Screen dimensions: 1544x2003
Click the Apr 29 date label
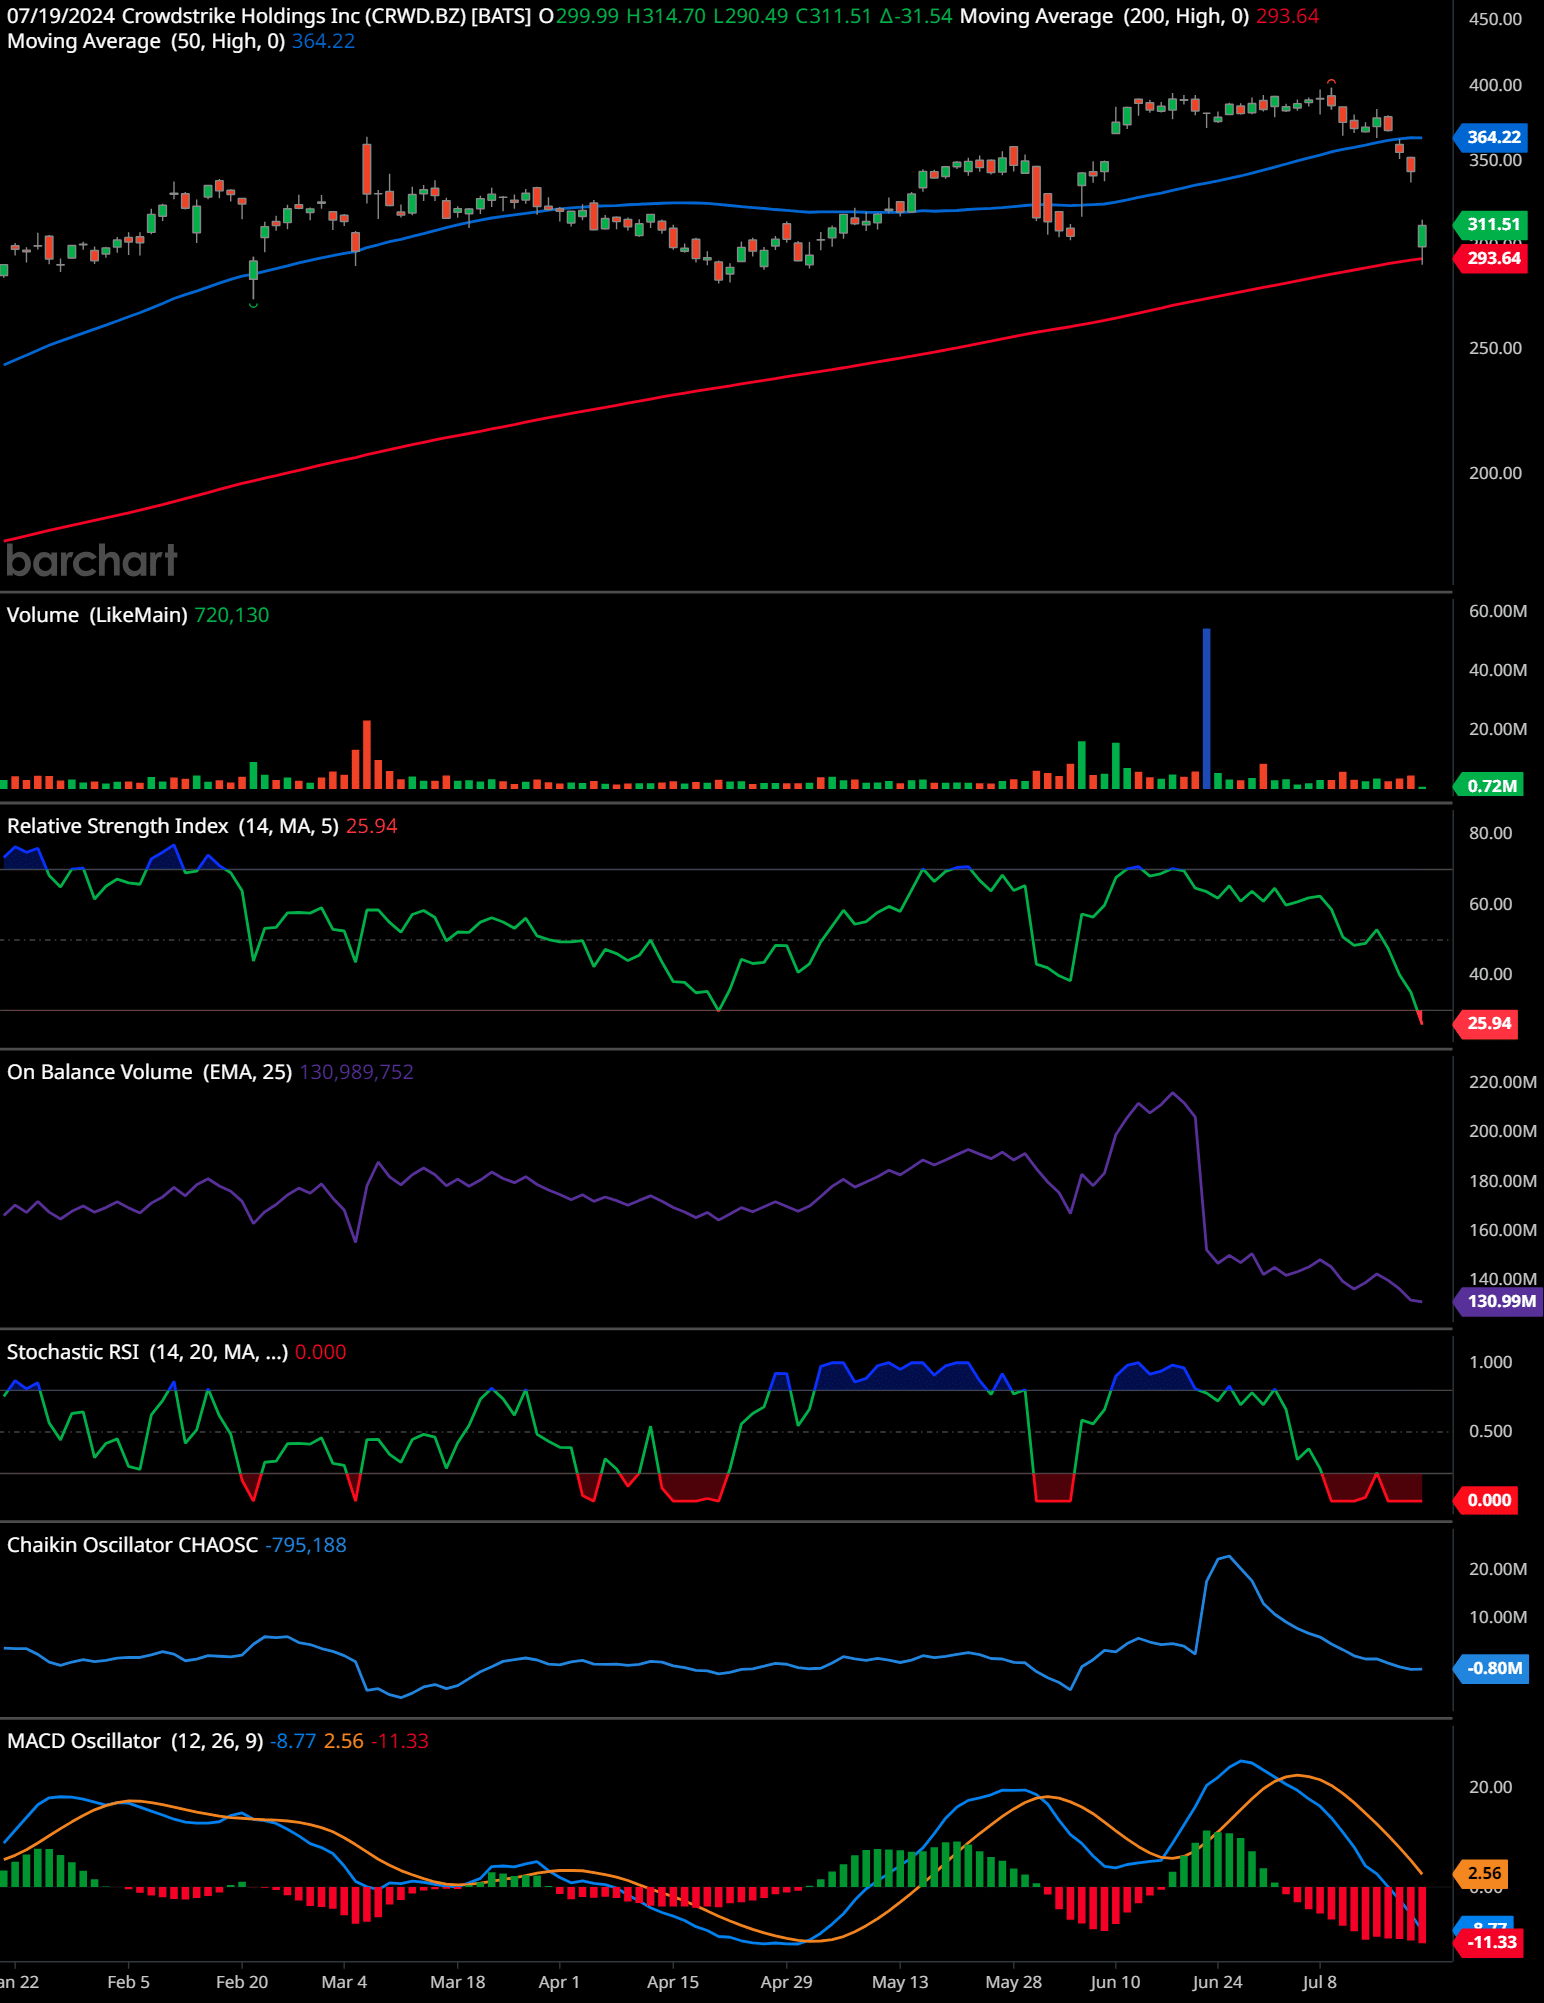tap(786, 1982)
